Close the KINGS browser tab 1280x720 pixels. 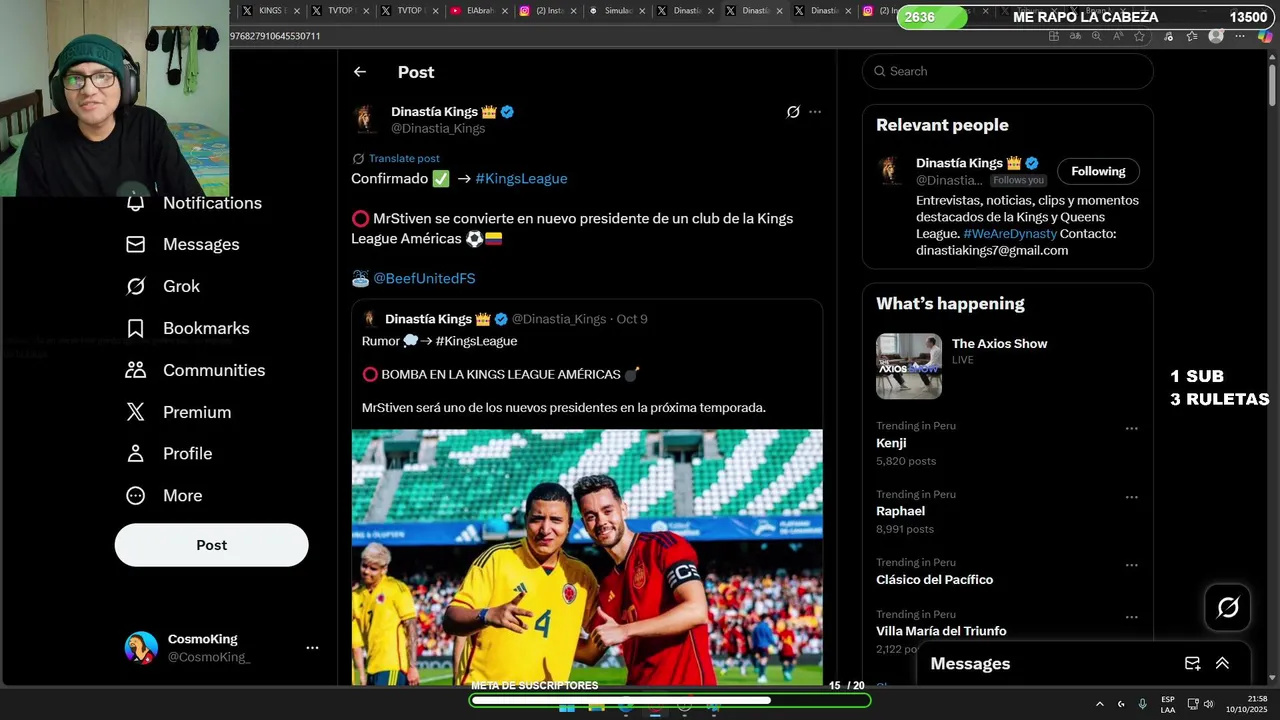[x=297, y=11]
